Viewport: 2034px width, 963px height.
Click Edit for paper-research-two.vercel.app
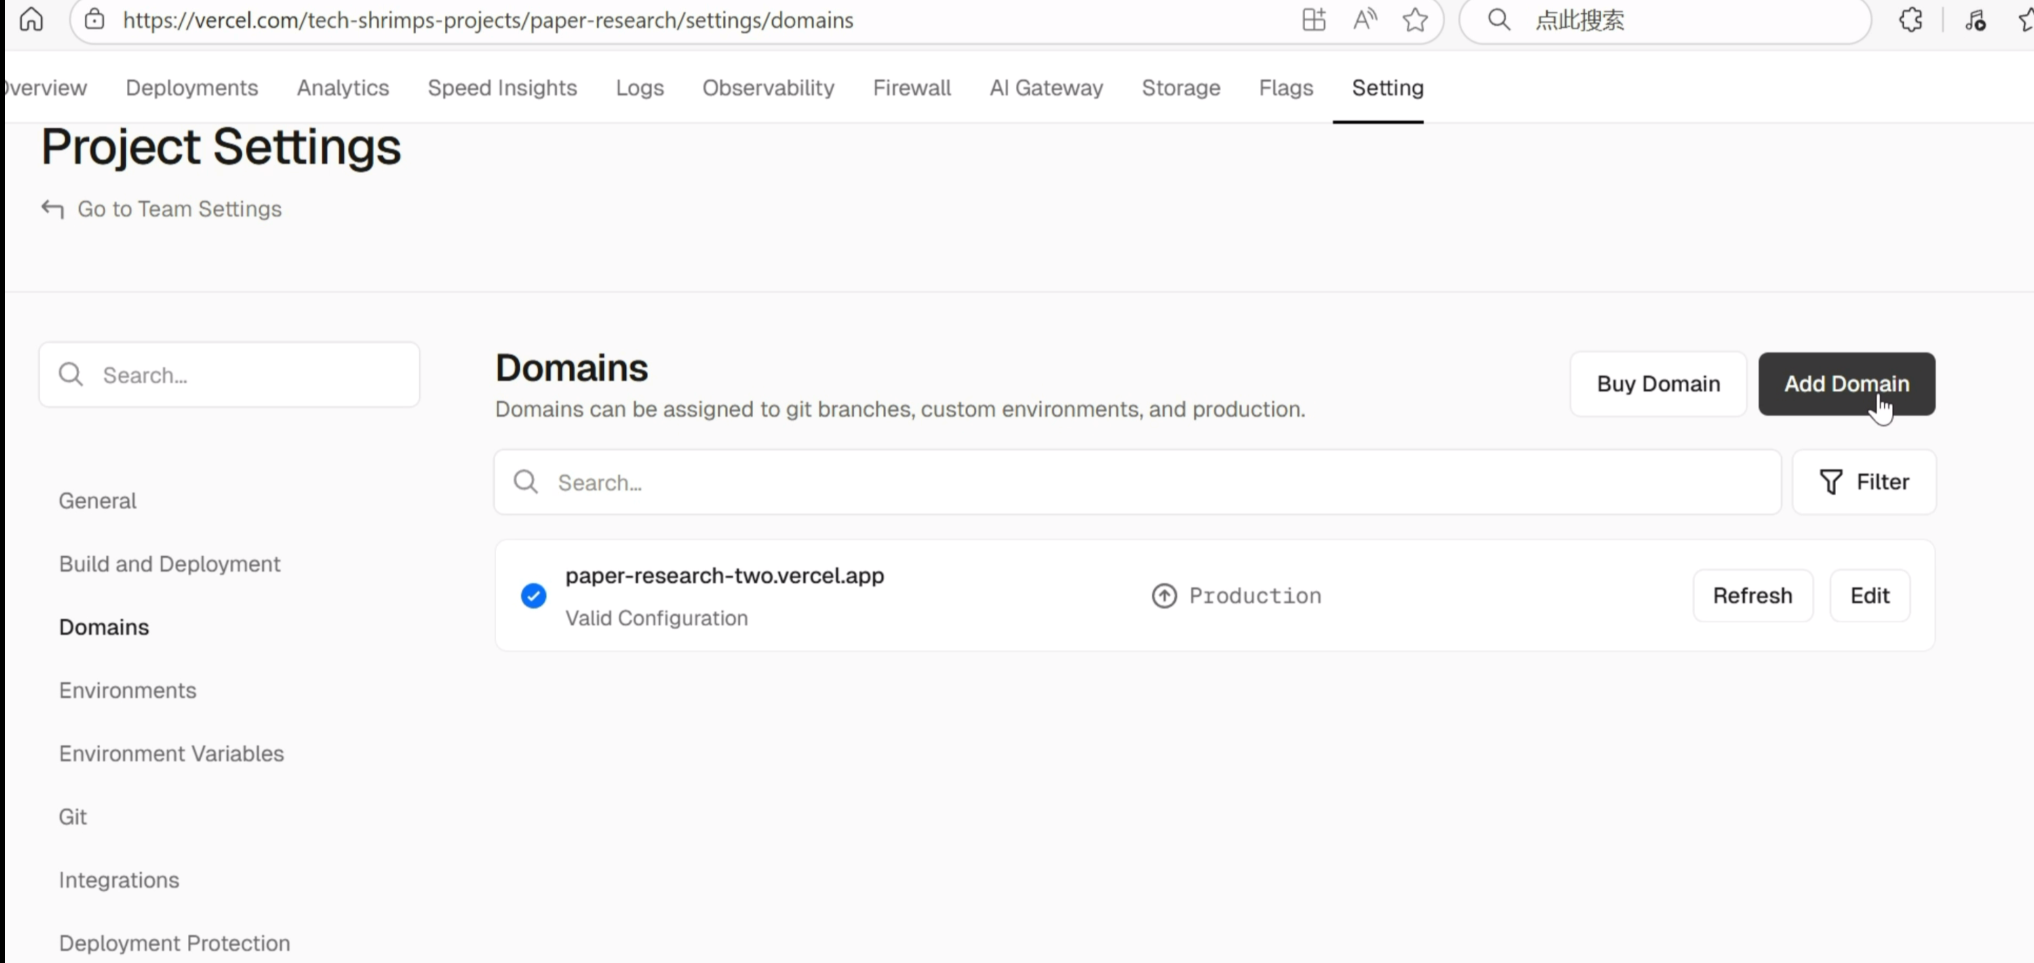1869,596
